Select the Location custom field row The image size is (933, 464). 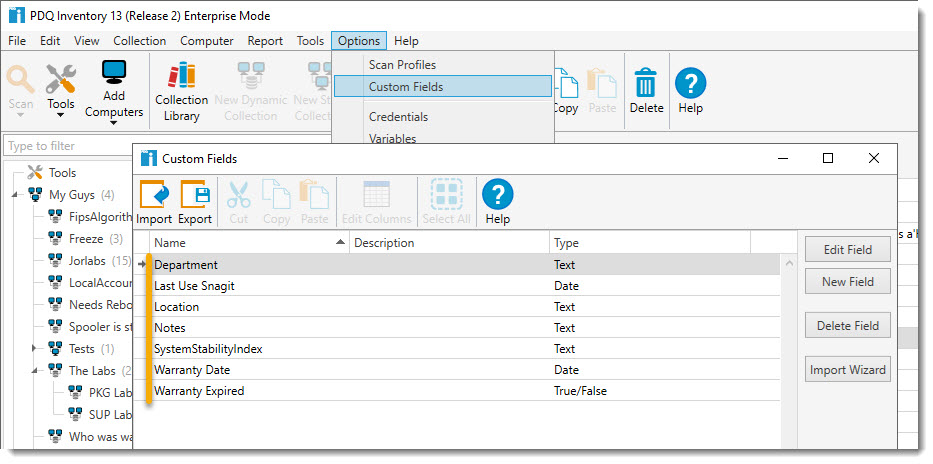click(457, 307)
